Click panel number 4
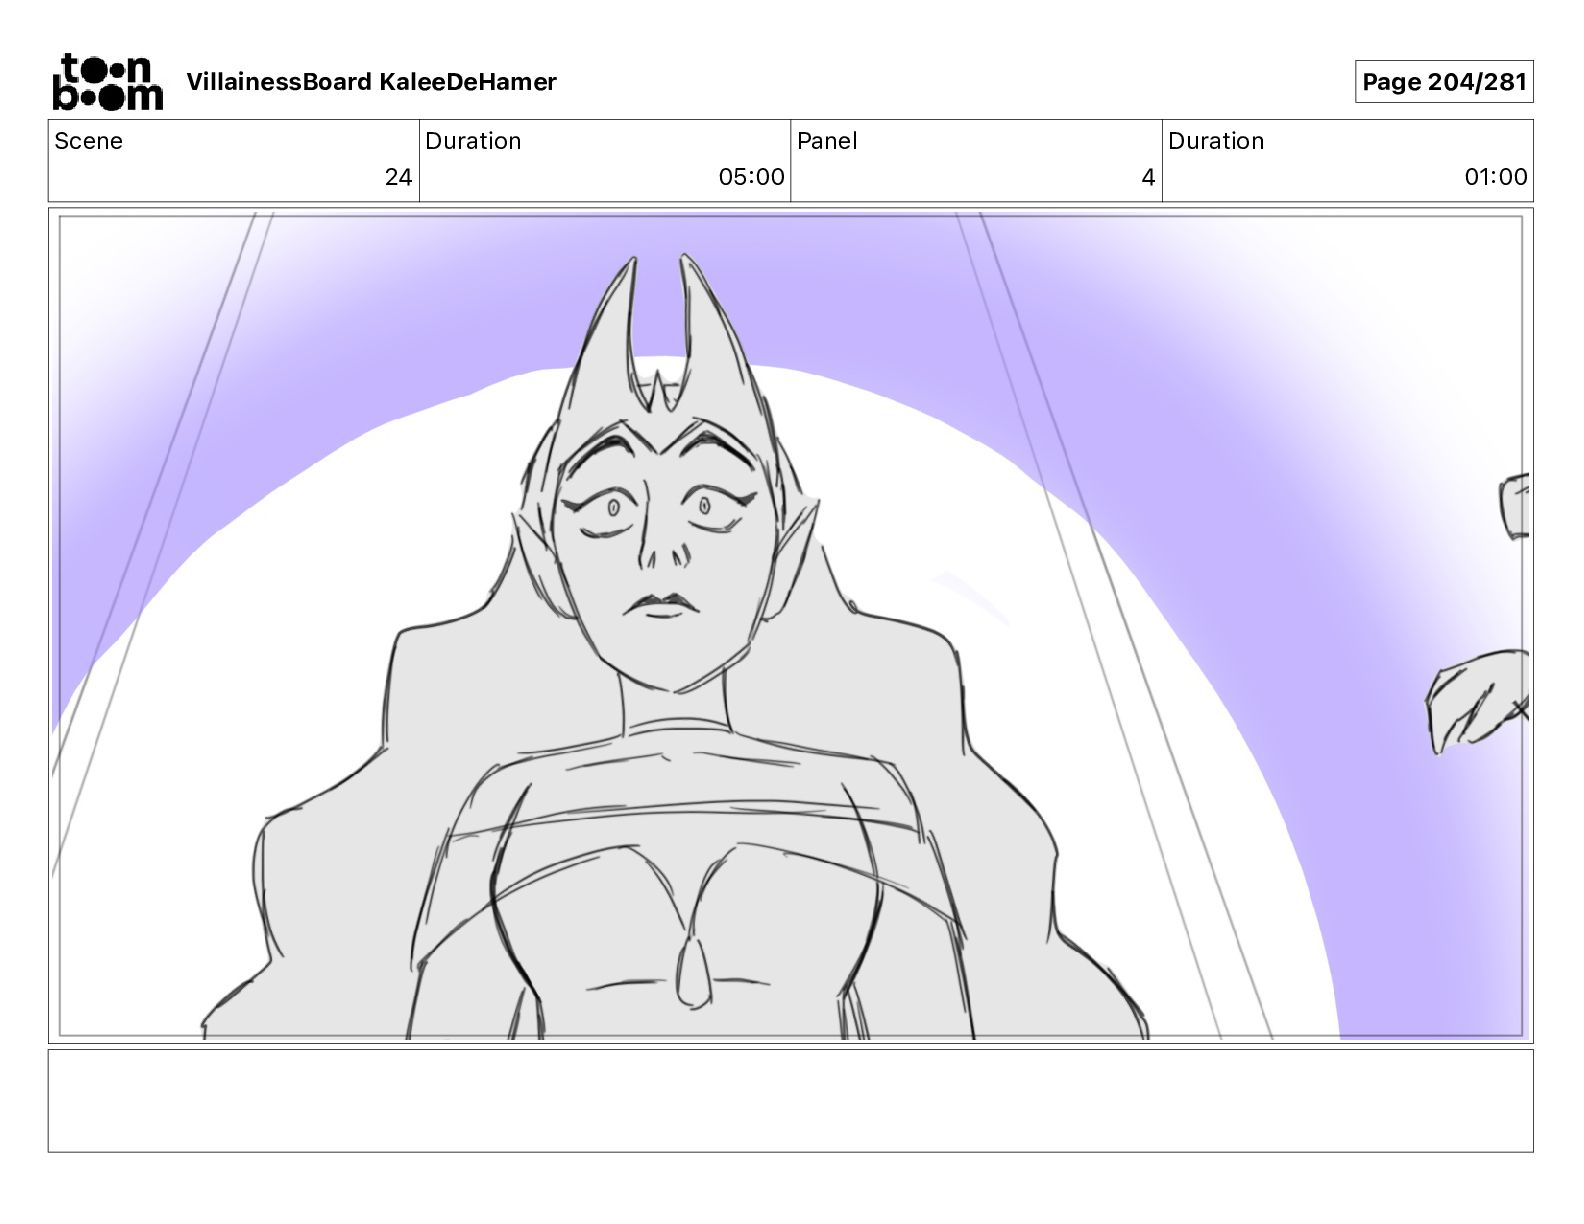This screenshot has width=1584, height=1224. 1148,177
